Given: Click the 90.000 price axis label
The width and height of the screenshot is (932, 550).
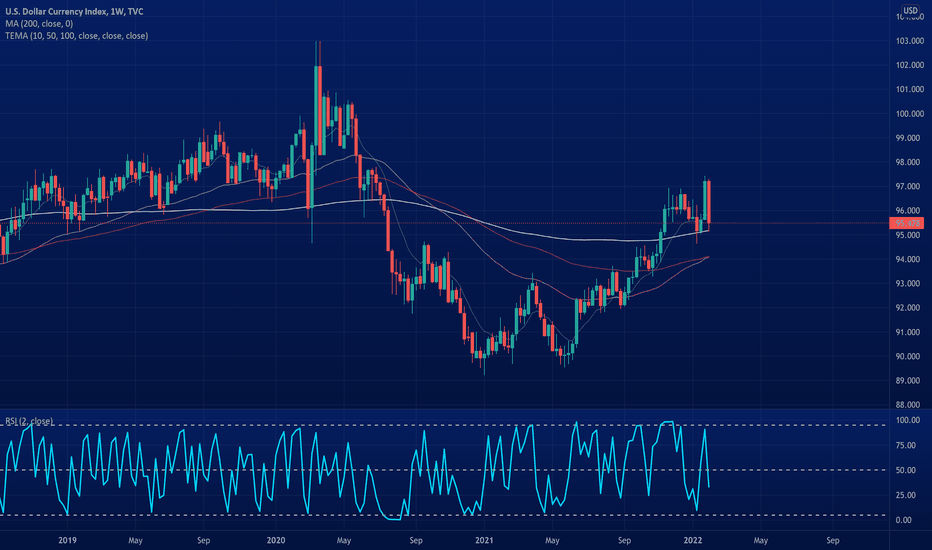Looking at the screenshot, I should pos(909,356).
